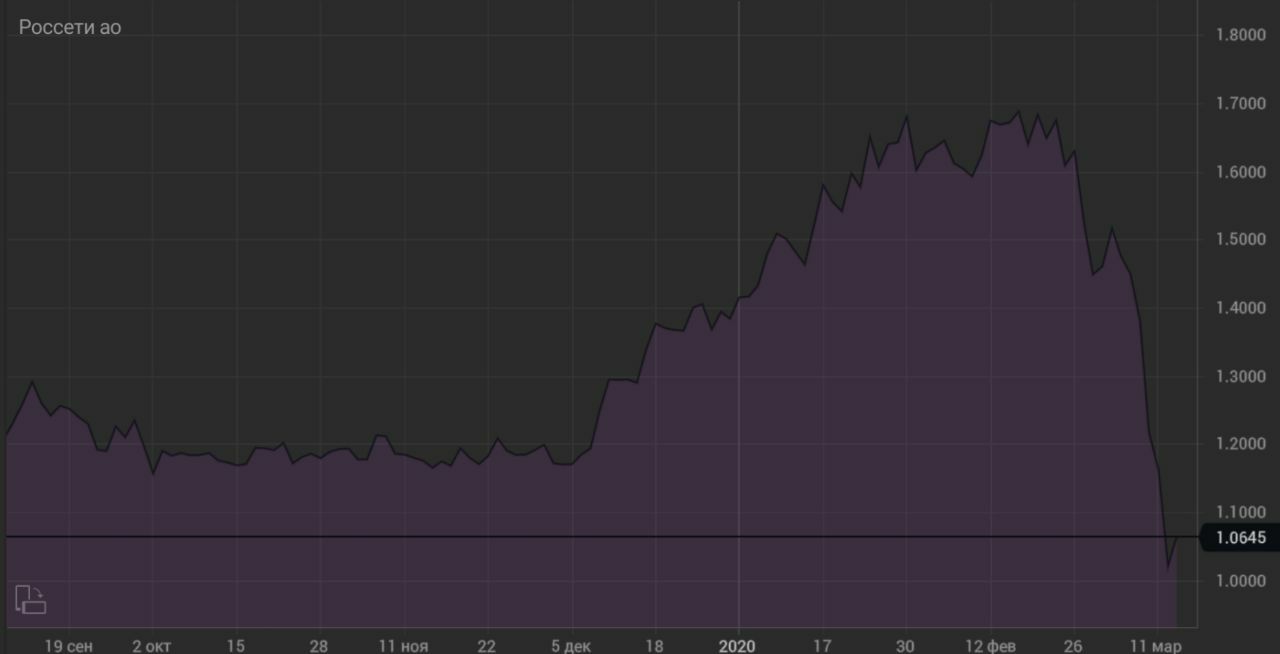Click the '30' date label on time axis
The image size is (1280, 654).
pyautogui.click(x=905, y=646)
